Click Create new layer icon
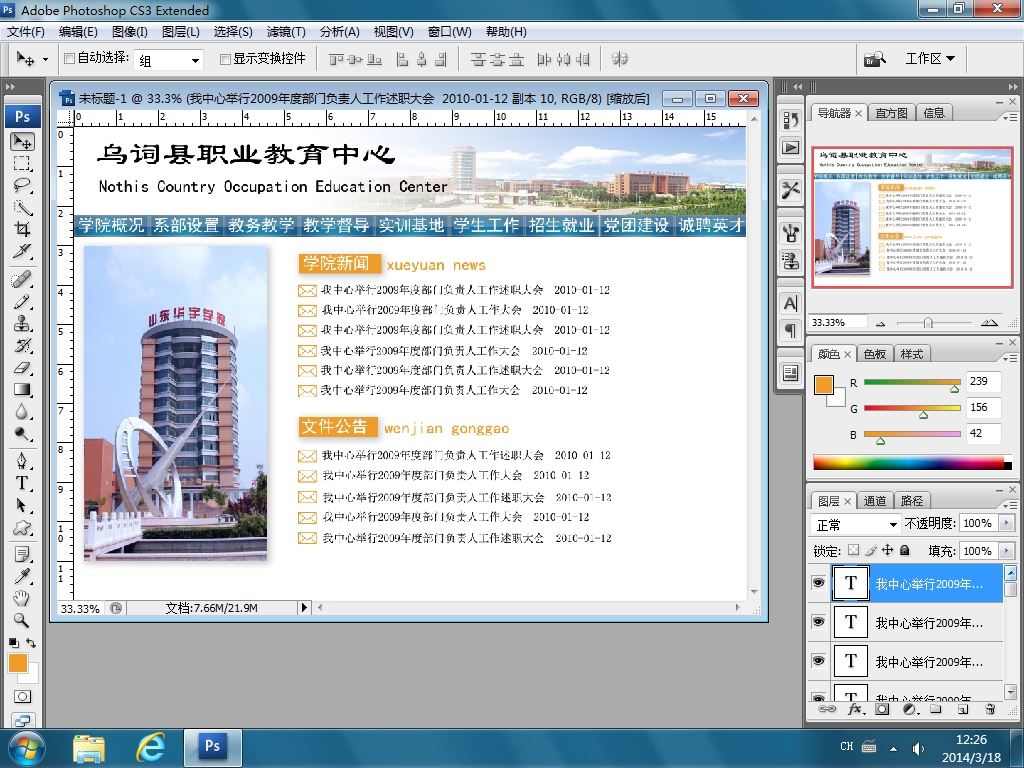This screenshot has width=1024, height=768. (x=963, y=709)
